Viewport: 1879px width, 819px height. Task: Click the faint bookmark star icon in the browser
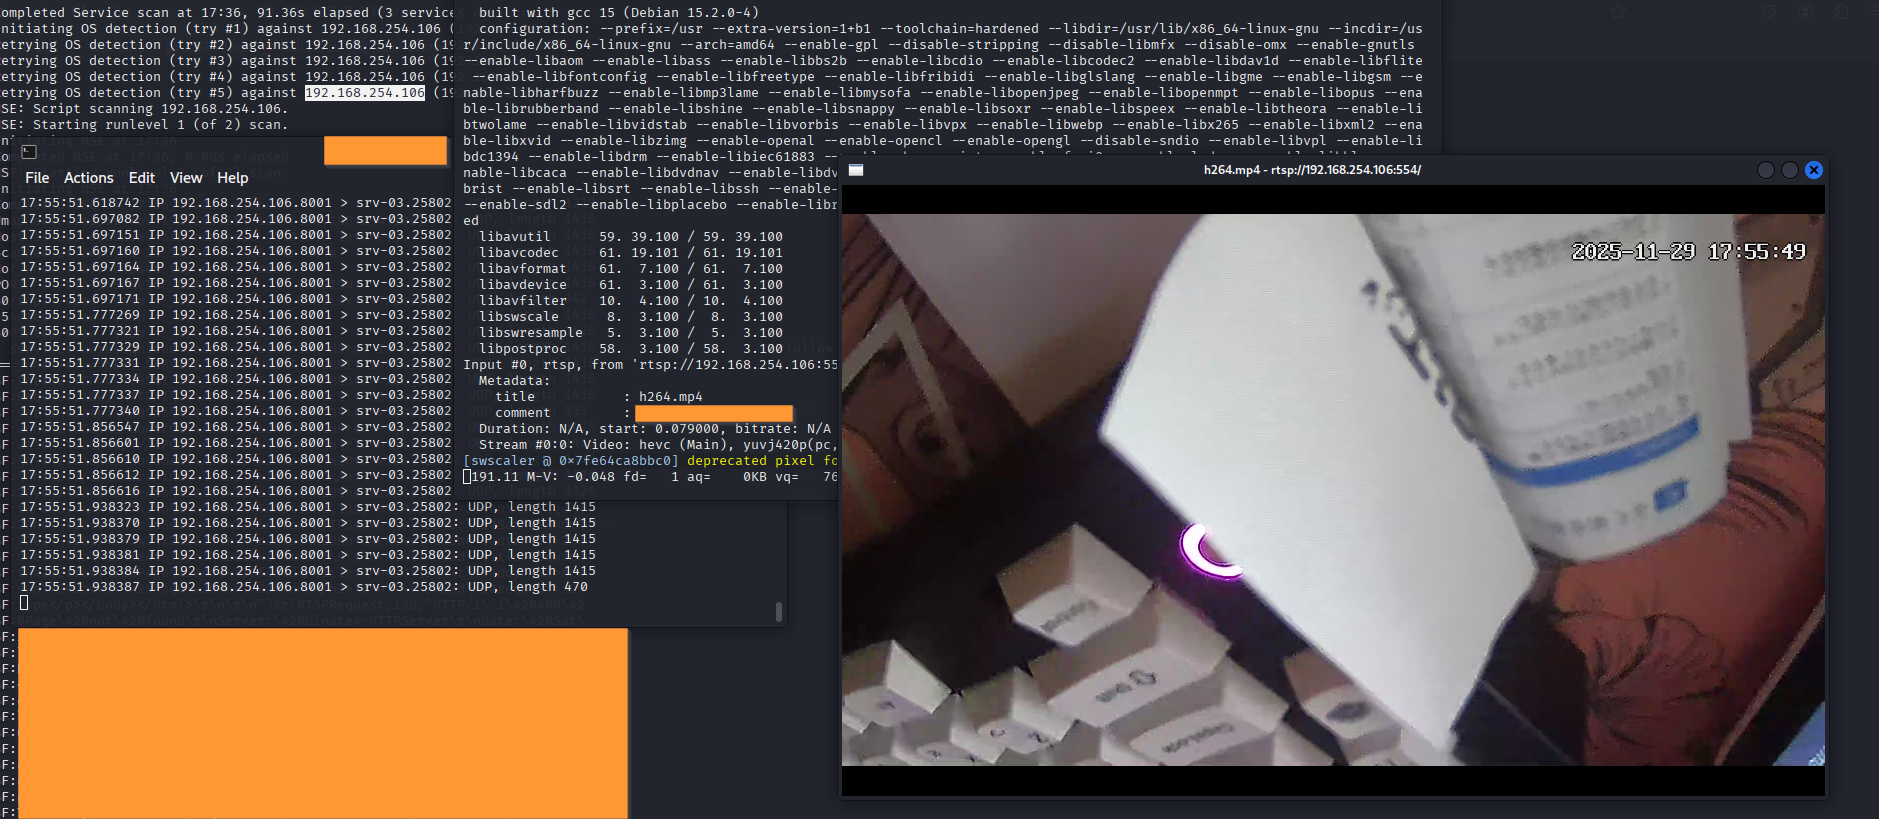[x=1618, y=12]
